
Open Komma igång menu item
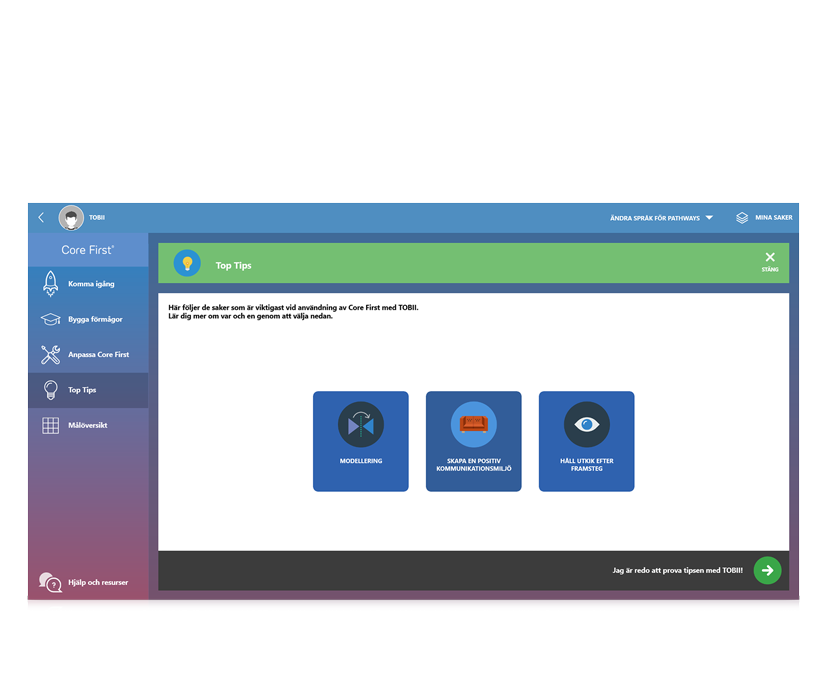coord(91,284)
